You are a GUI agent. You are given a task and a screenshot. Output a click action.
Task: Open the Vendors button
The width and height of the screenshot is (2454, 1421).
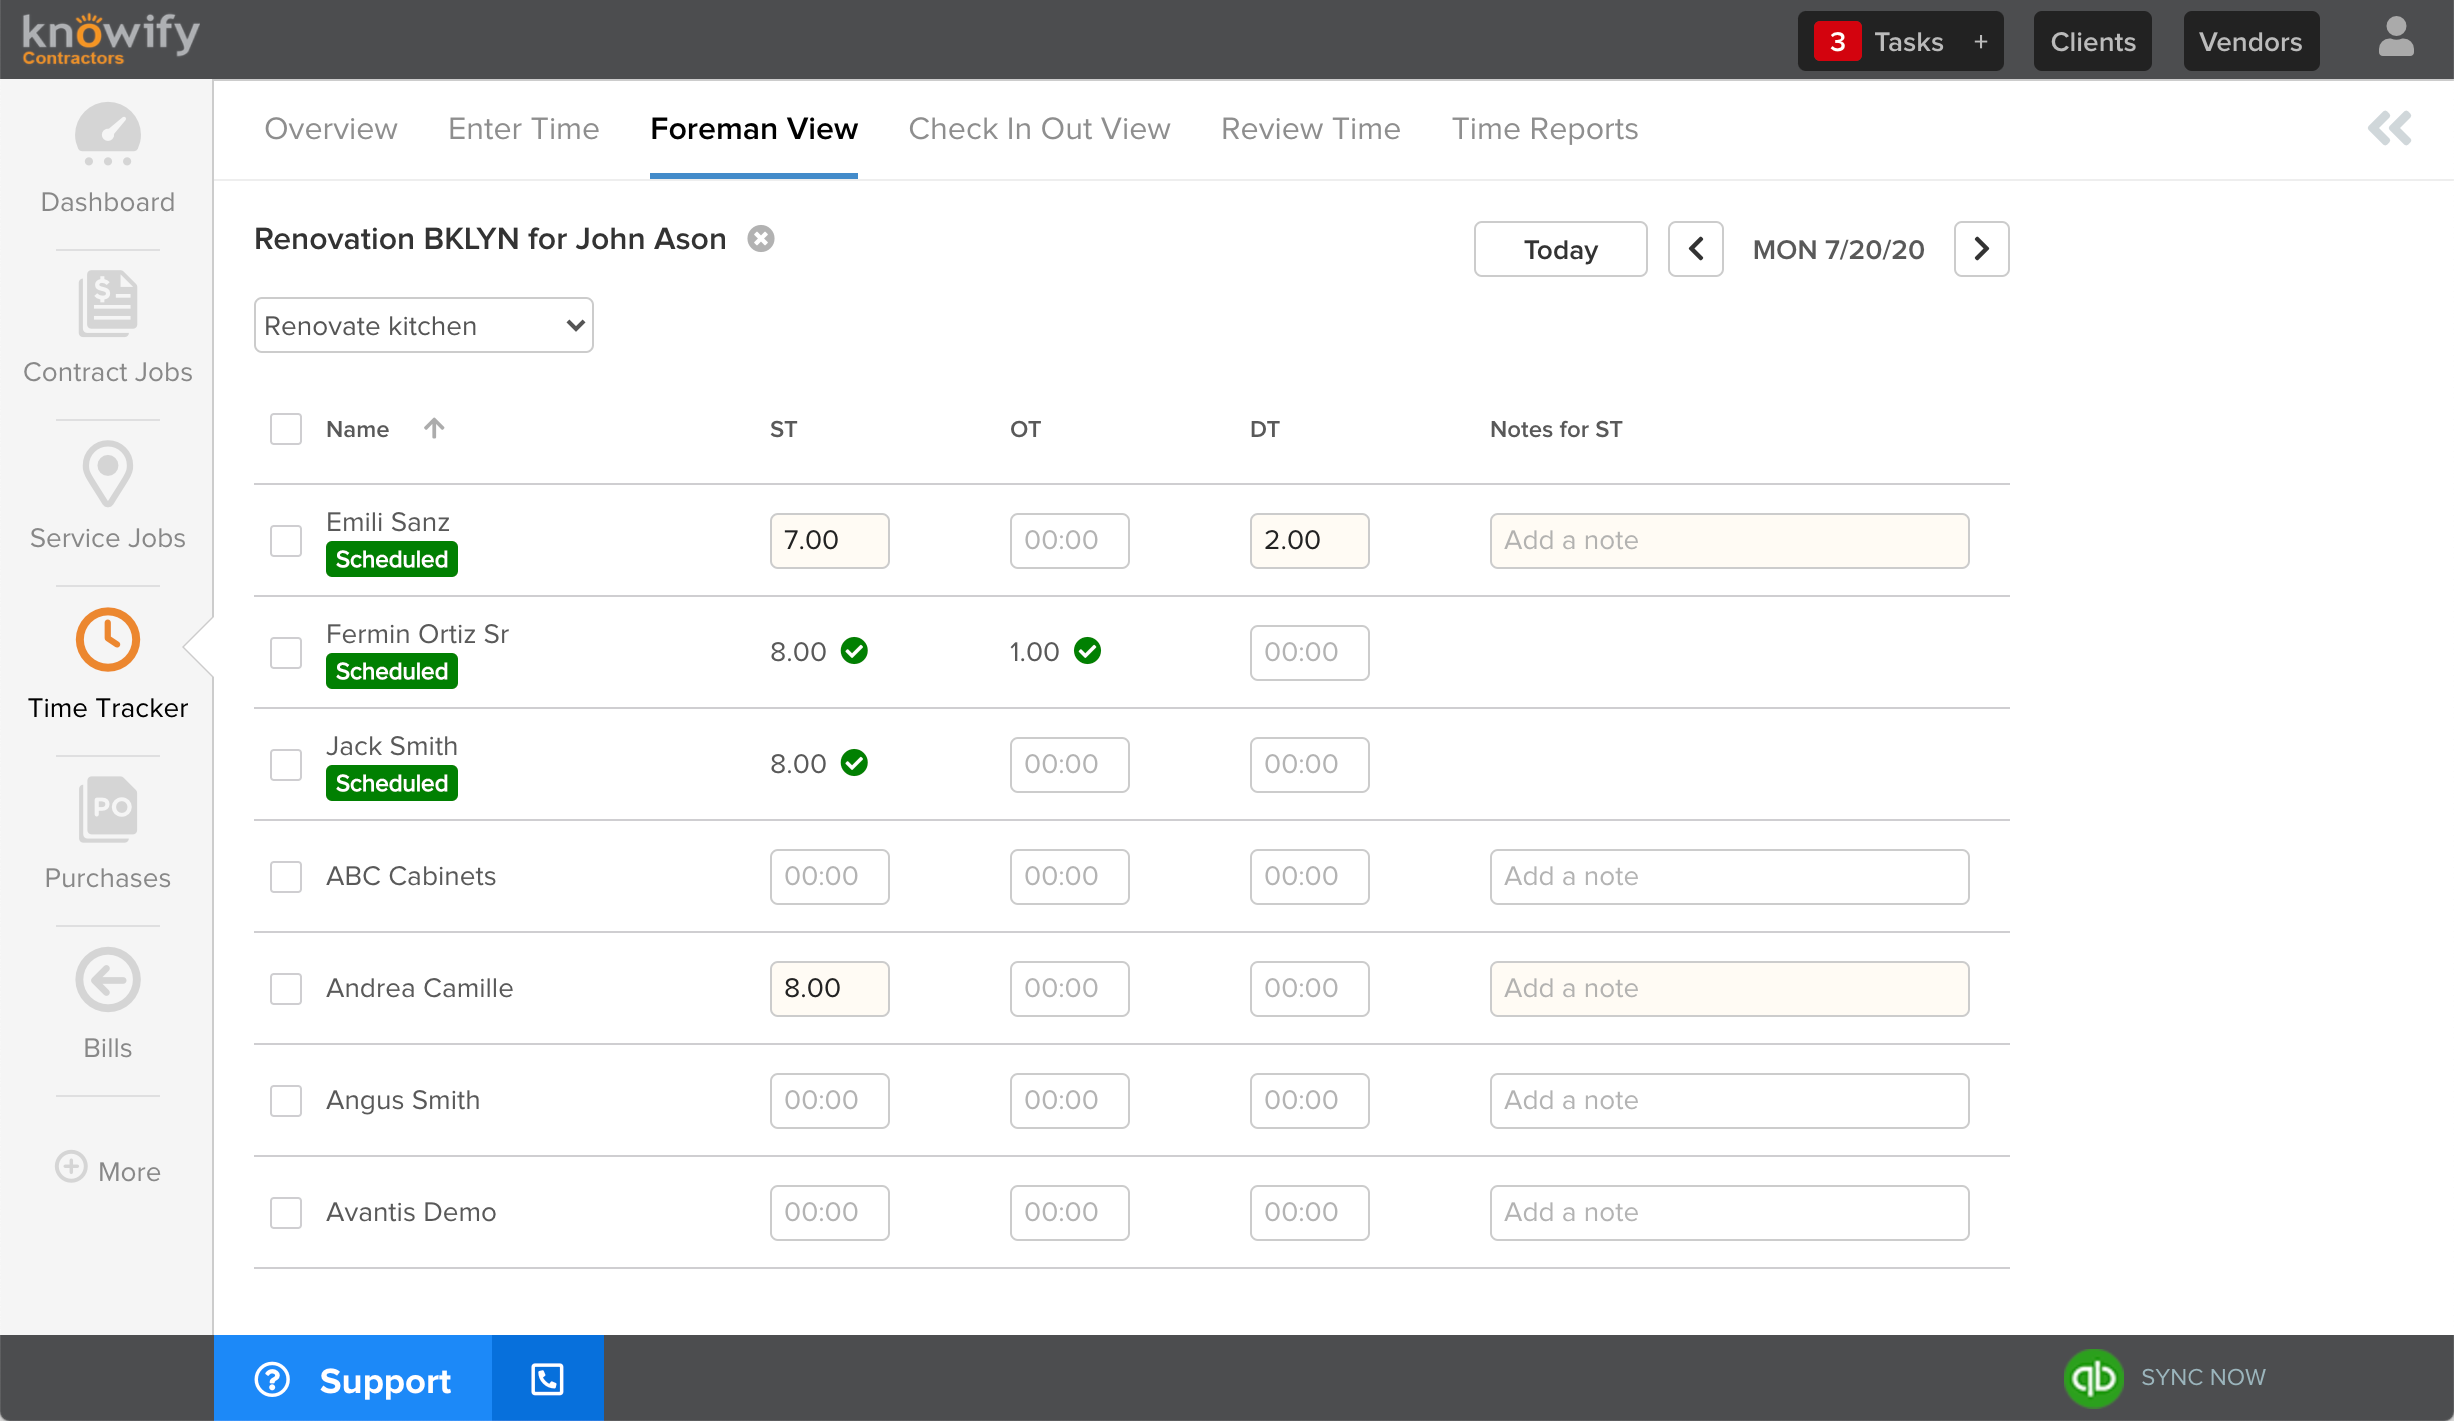tap(2251, 41)
